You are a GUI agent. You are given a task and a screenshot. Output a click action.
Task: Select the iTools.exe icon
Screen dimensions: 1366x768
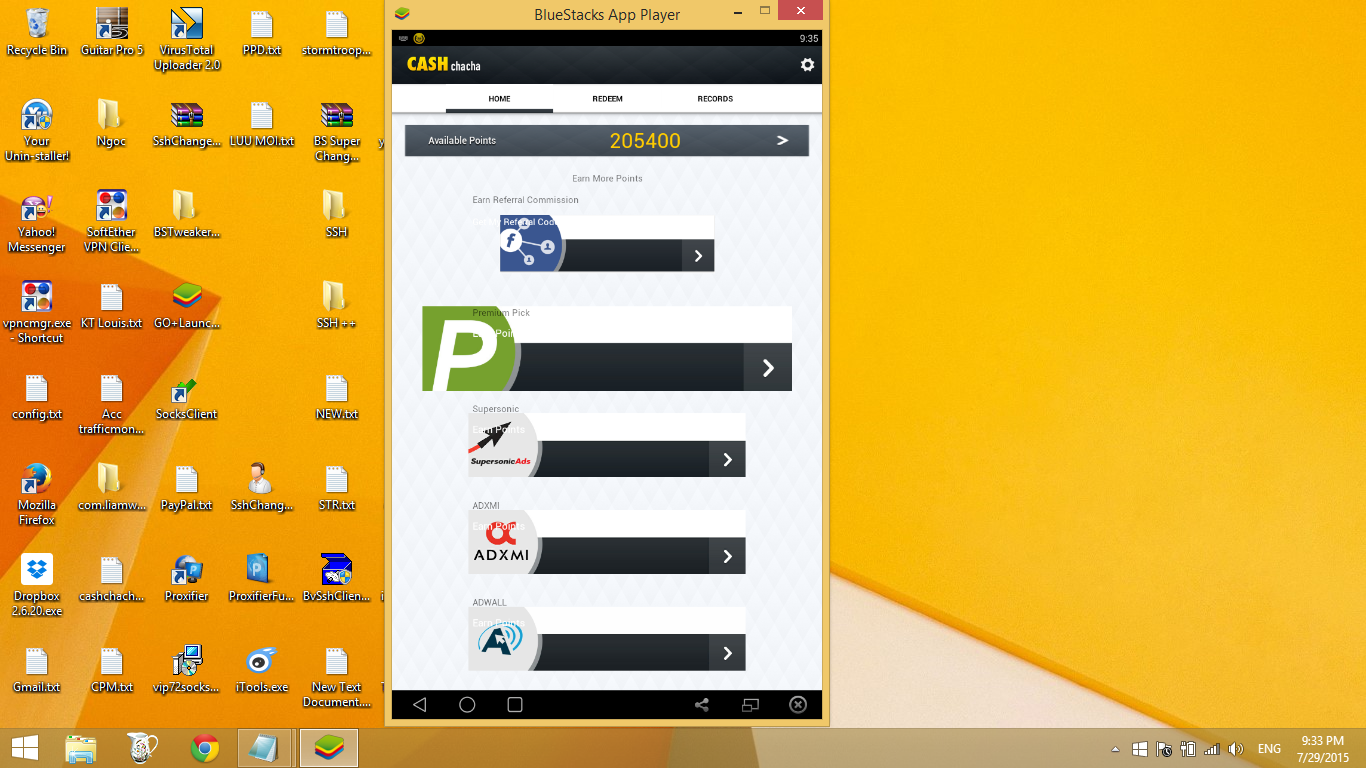click(262, 669)
